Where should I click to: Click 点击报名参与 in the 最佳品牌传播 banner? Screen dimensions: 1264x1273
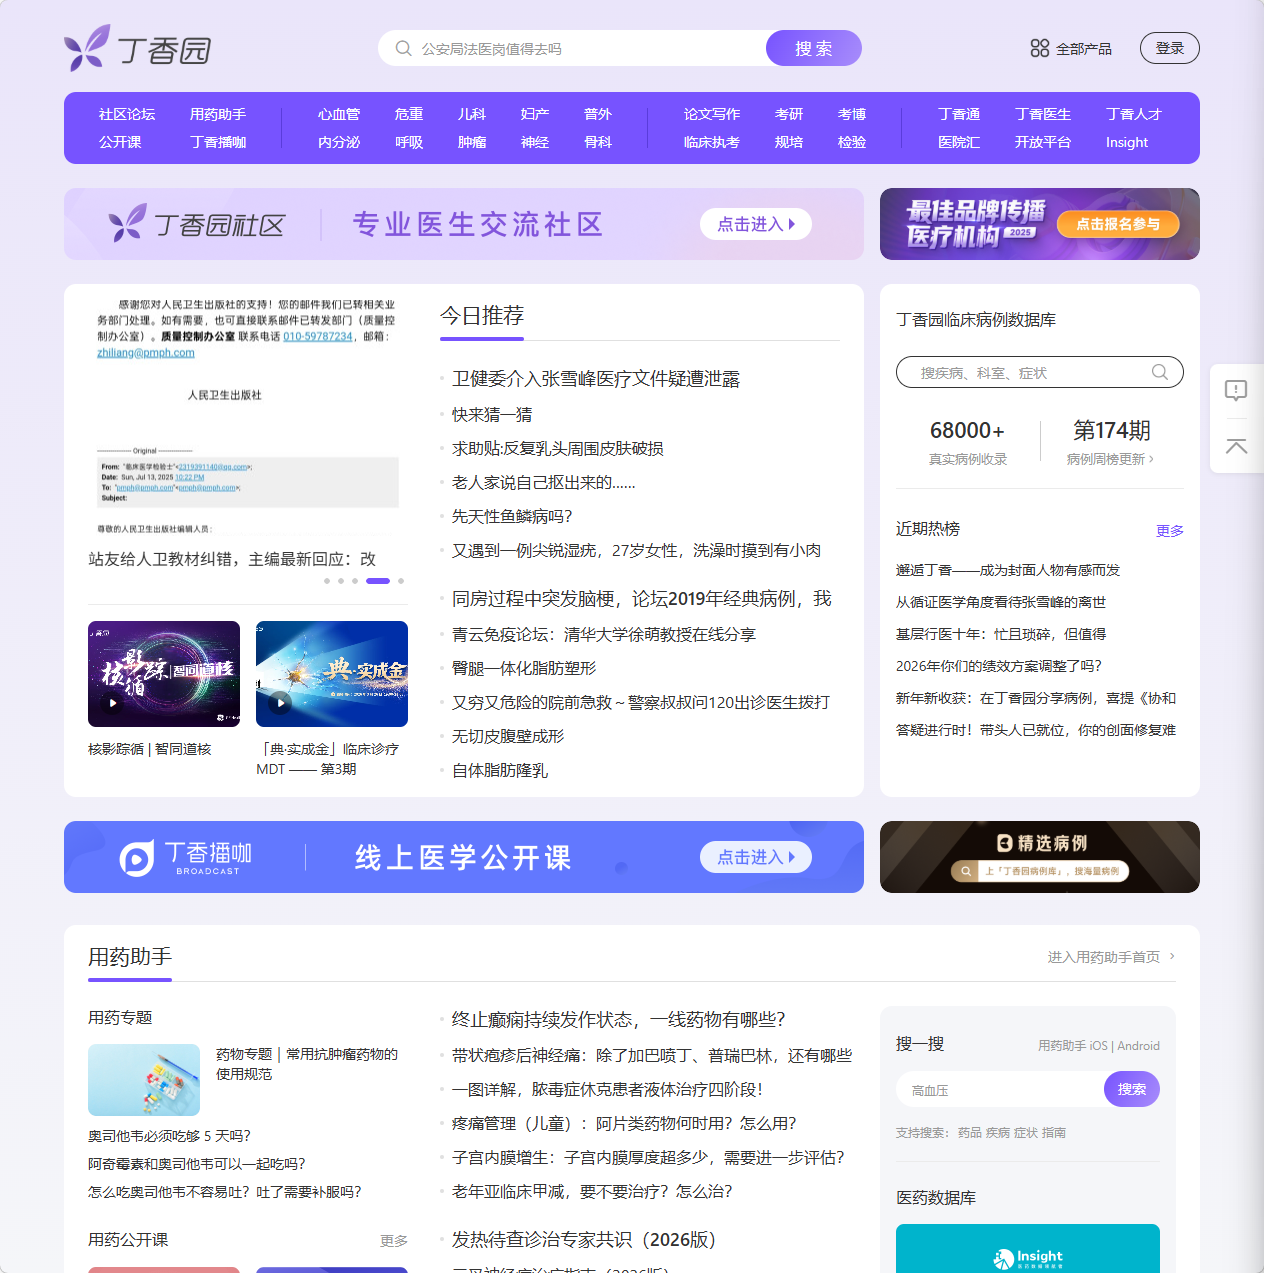coord(1117,225)
